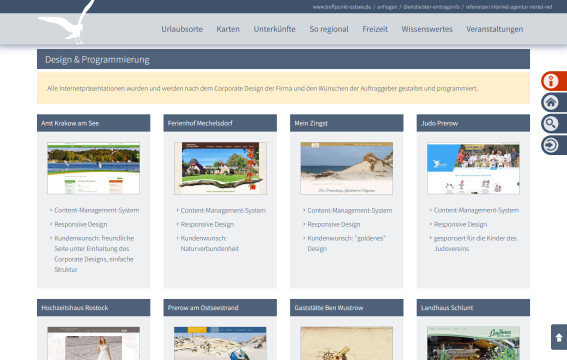Viewport: 567px width, 360px height.
Task: Jump to top with the up arrow button
Action: pos(559,337)
